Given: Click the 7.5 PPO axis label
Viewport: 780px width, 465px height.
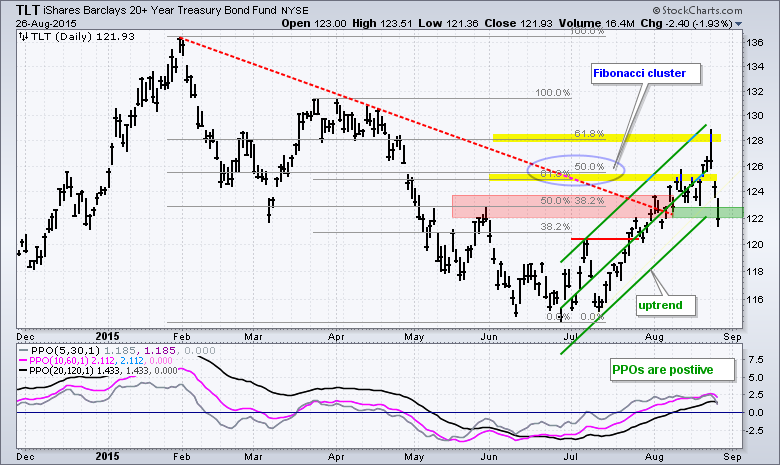Looking at the screenshot, I should pyautogui.click(x=755, y=360).
